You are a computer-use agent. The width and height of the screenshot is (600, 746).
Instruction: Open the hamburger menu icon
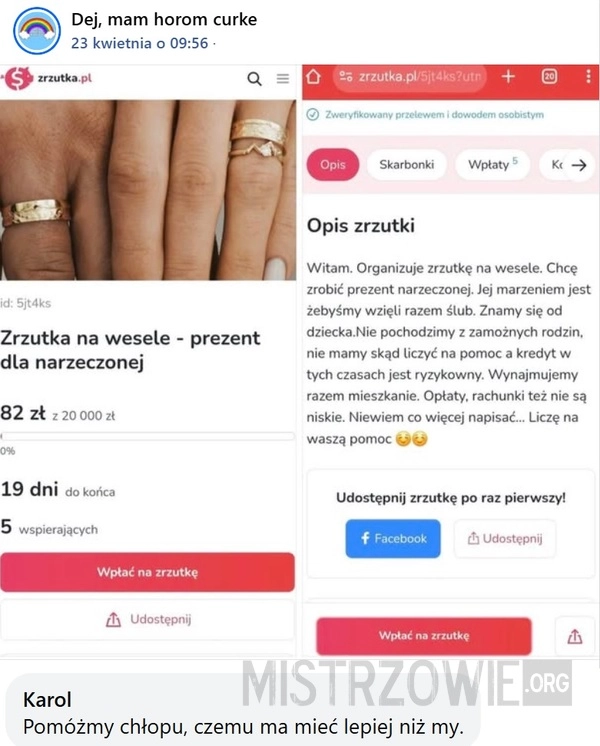(283, 79)
